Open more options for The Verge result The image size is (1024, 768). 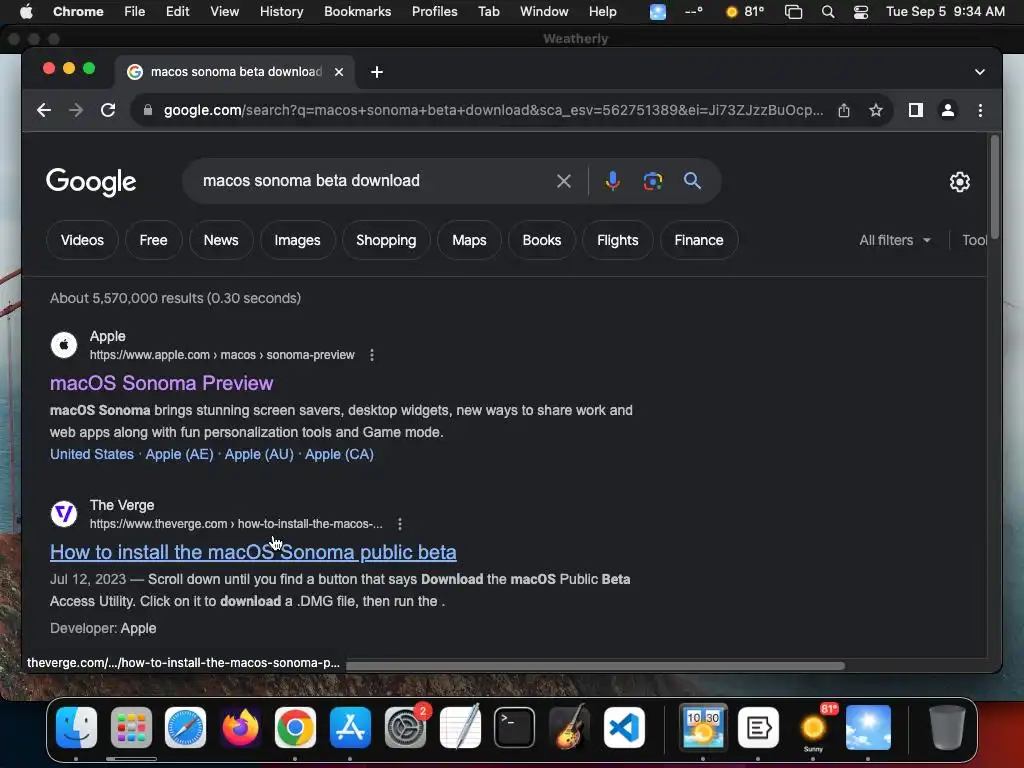(x=400, y=524)
